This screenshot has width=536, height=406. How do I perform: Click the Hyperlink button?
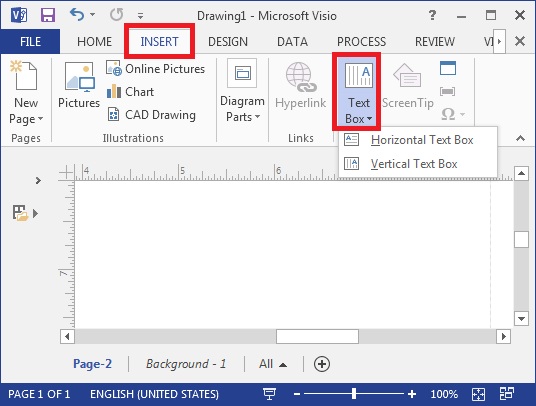300,85
